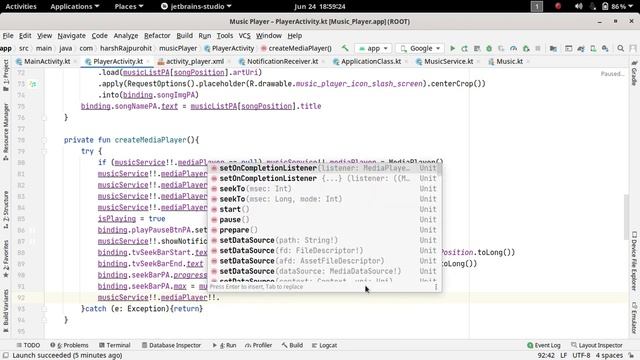Toggle read-only lock icon in status bar
Image resolution: width=640 pixels, height=360 pixels.
click(631, 356)
